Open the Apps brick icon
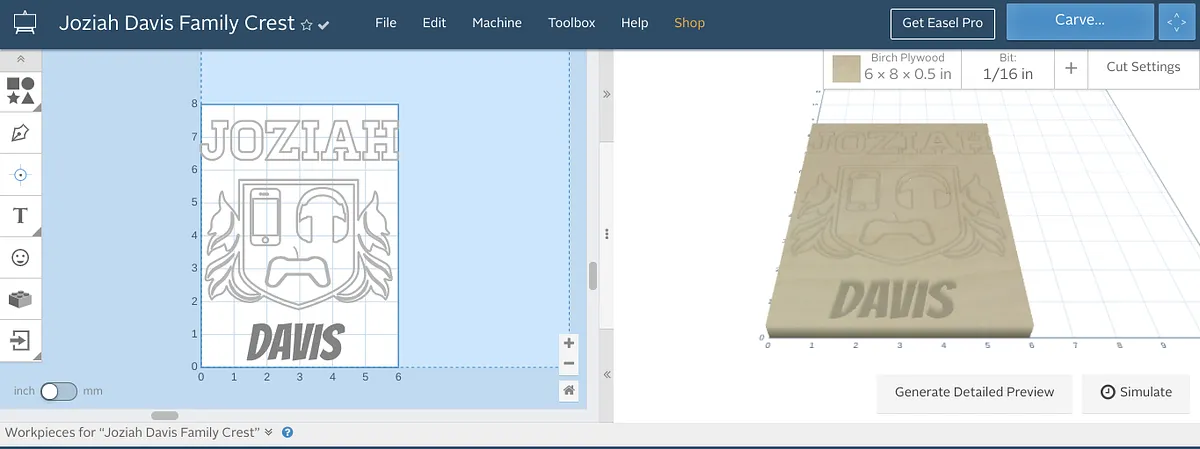Screen dimensions: 1200x449 20,299
